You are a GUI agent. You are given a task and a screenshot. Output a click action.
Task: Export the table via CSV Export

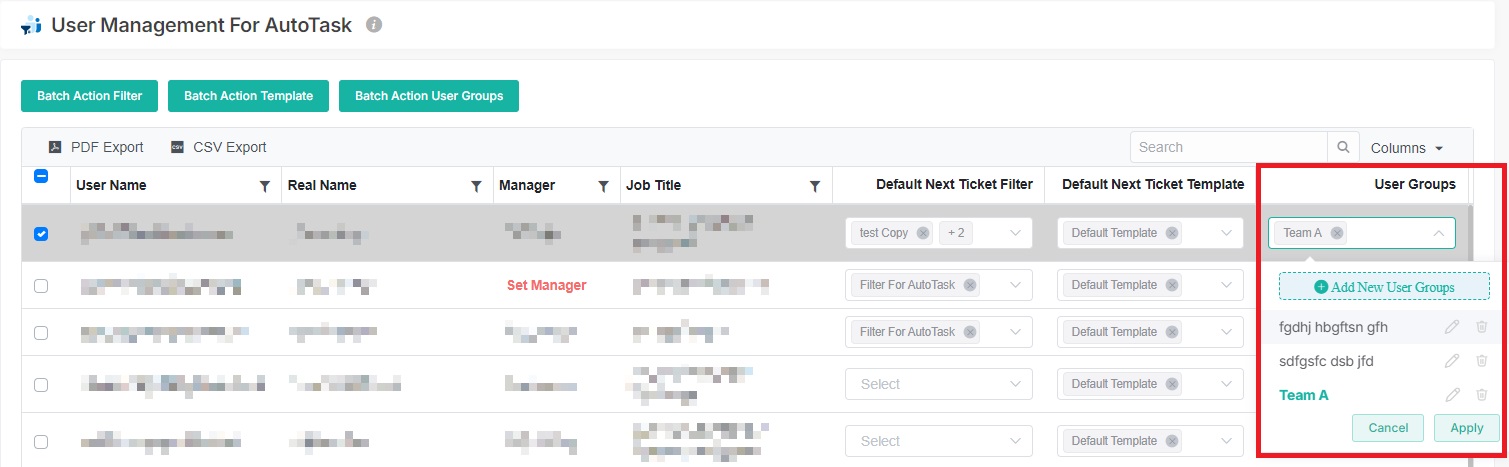pyautogui.click(x=218, y=147)
